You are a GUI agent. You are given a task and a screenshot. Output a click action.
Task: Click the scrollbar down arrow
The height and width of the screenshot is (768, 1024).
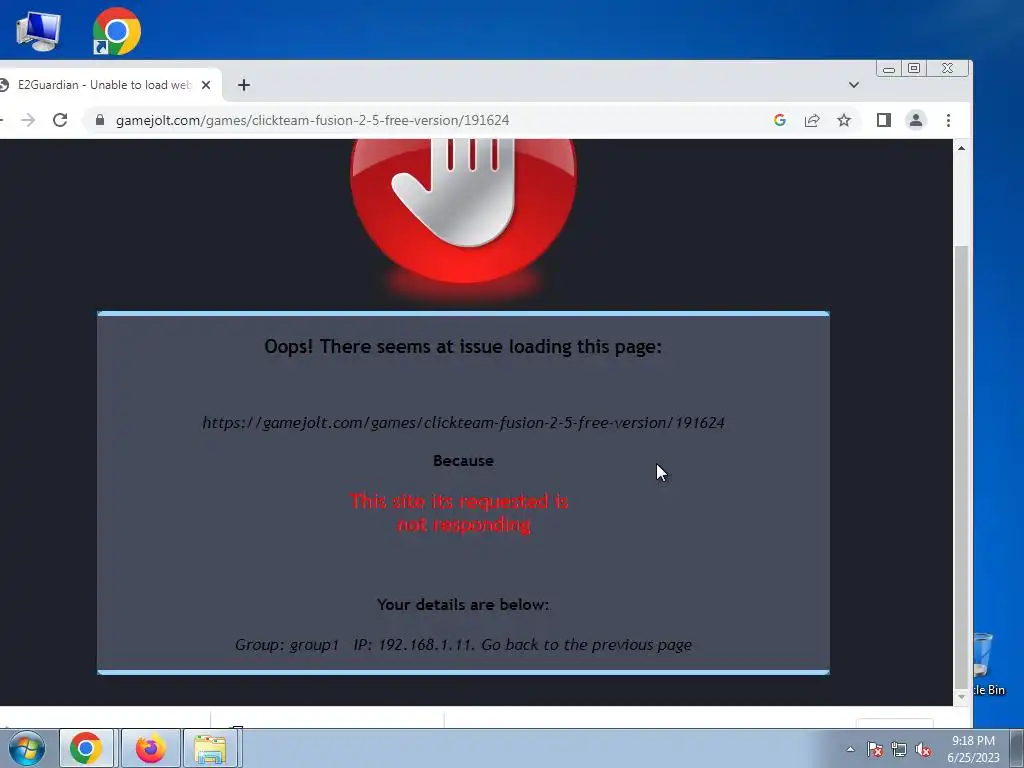click(961, 697)
